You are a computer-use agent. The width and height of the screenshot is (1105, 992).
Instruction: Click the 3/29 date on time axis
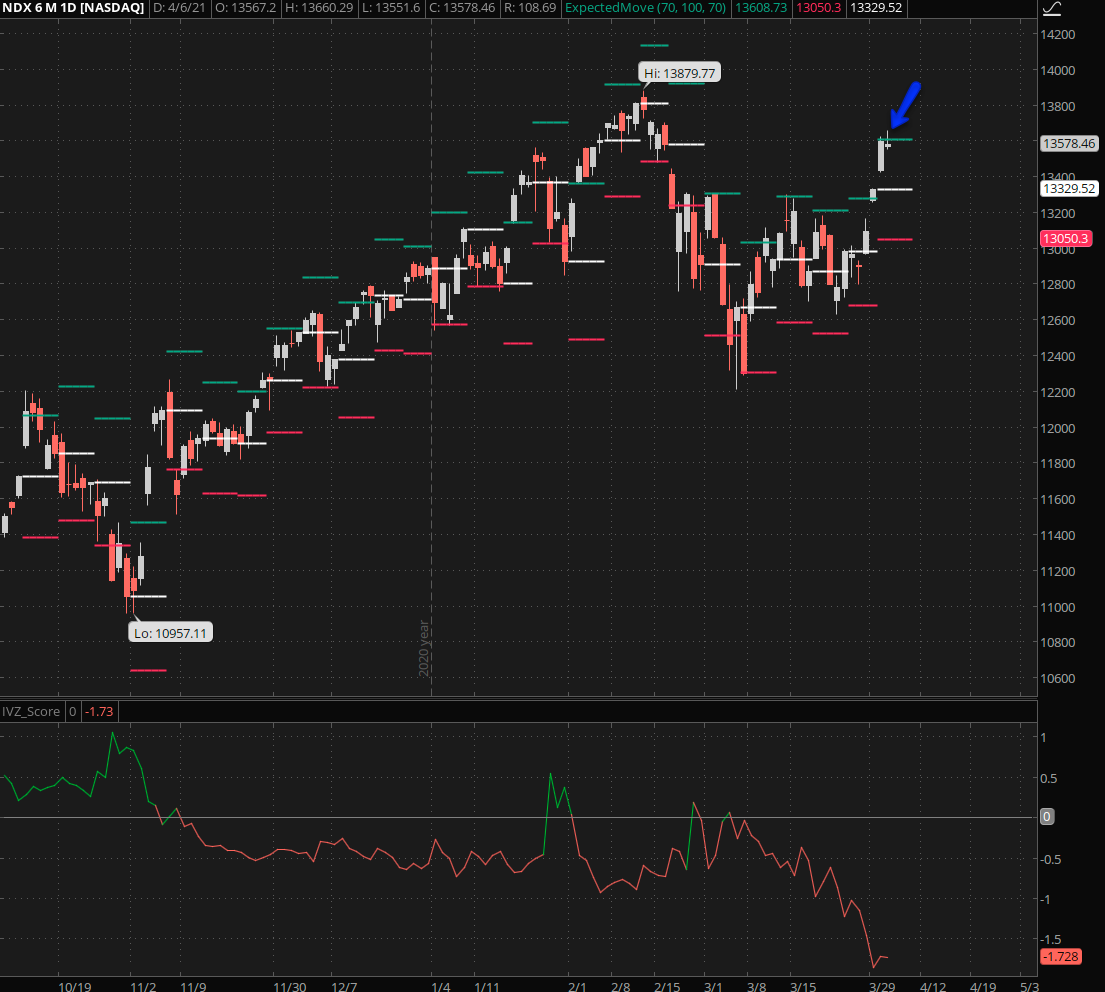(881, 986)
